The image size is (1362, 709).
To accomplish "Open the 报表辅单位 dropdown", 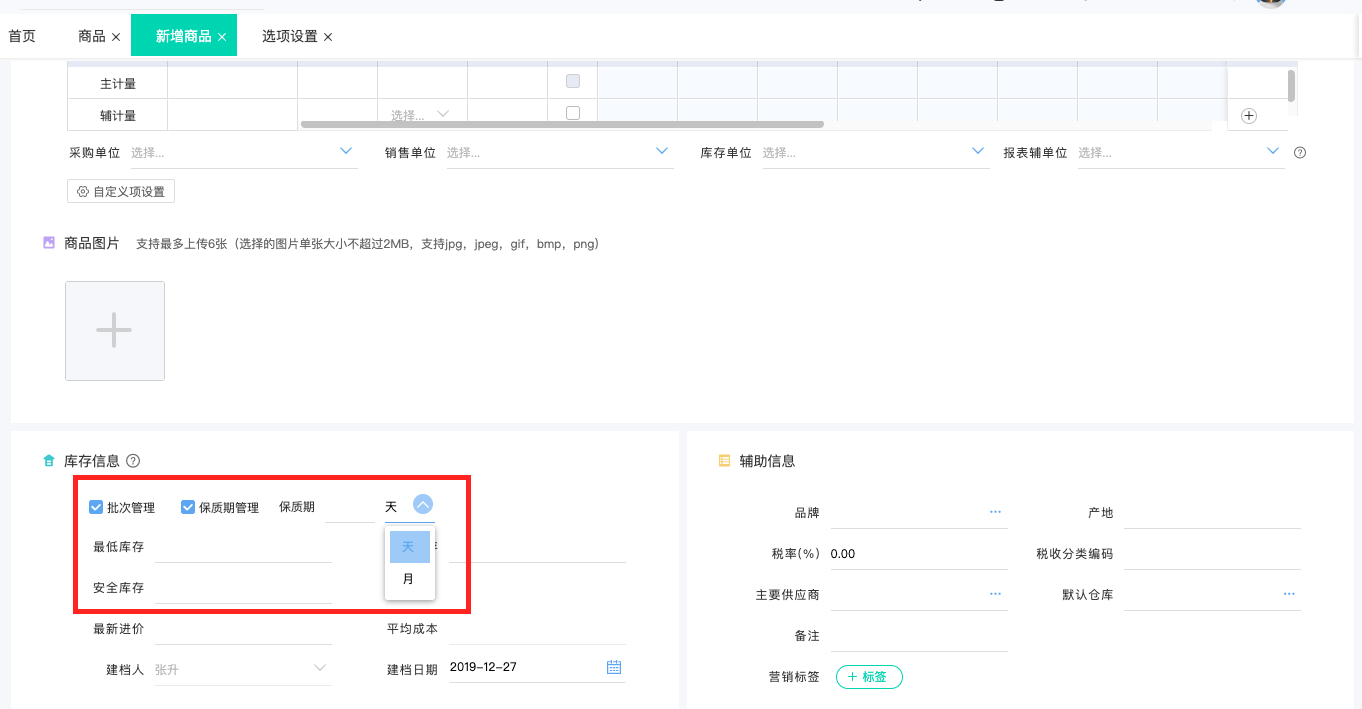I will (x=1180, y=153).
